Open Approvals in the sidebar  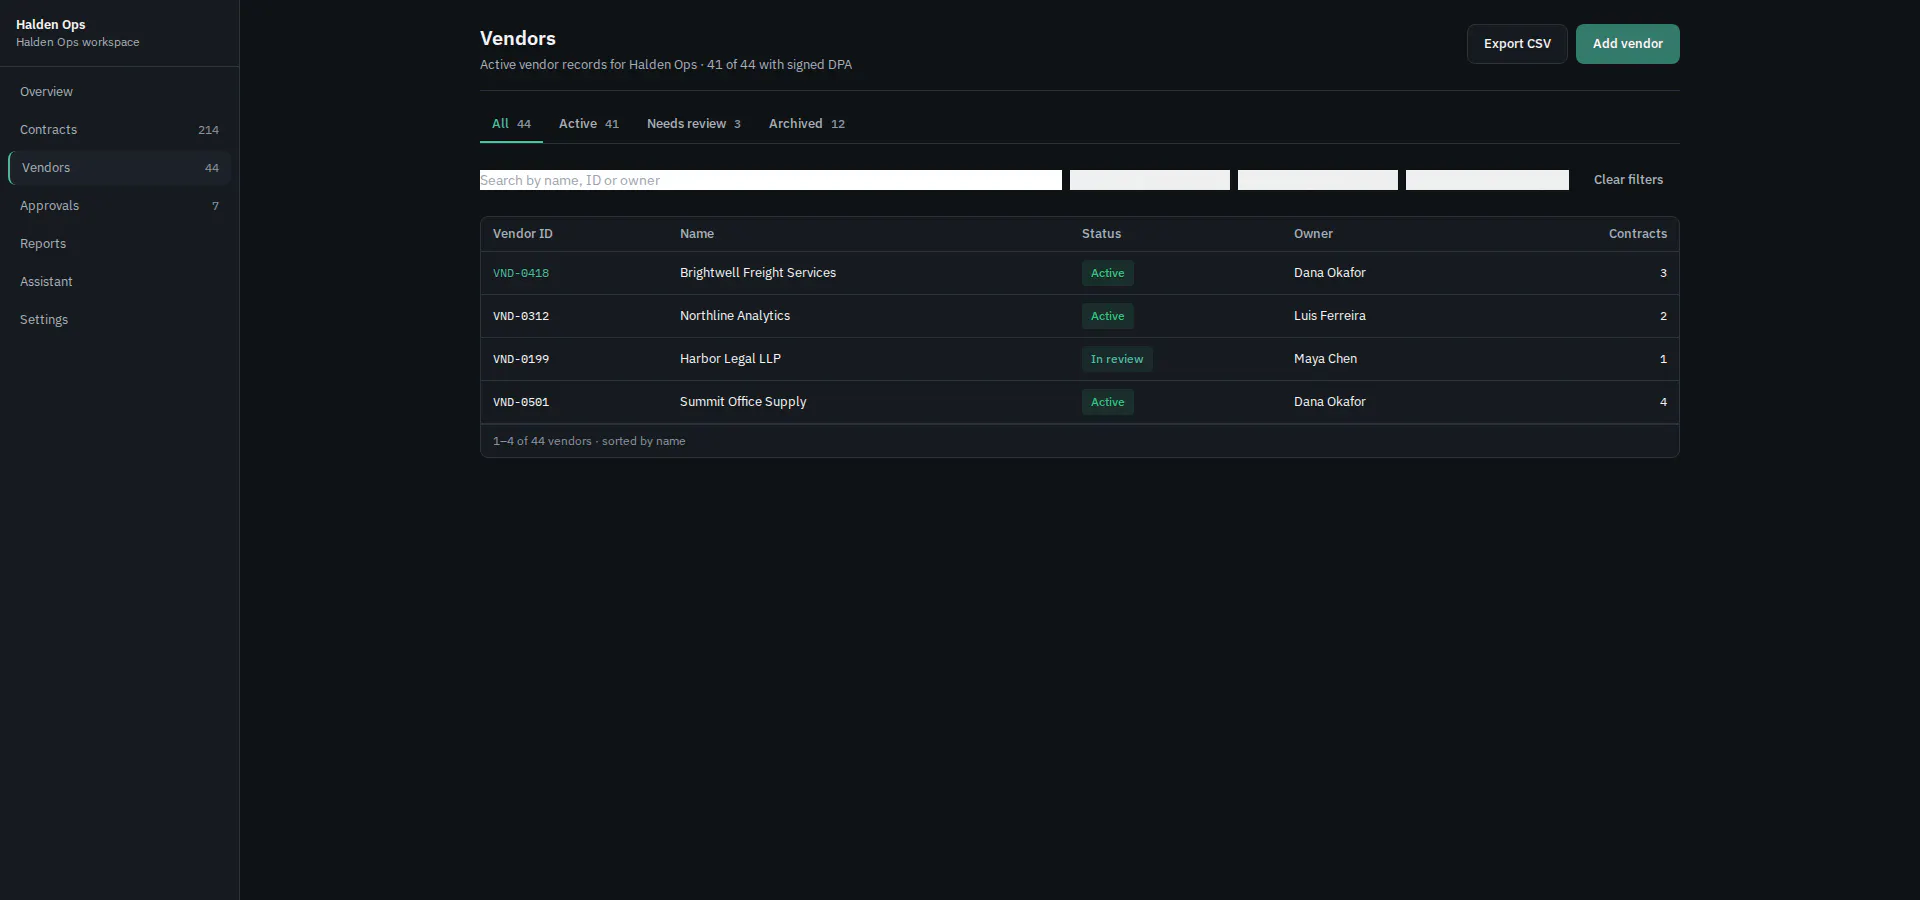[x=119, y=206]
